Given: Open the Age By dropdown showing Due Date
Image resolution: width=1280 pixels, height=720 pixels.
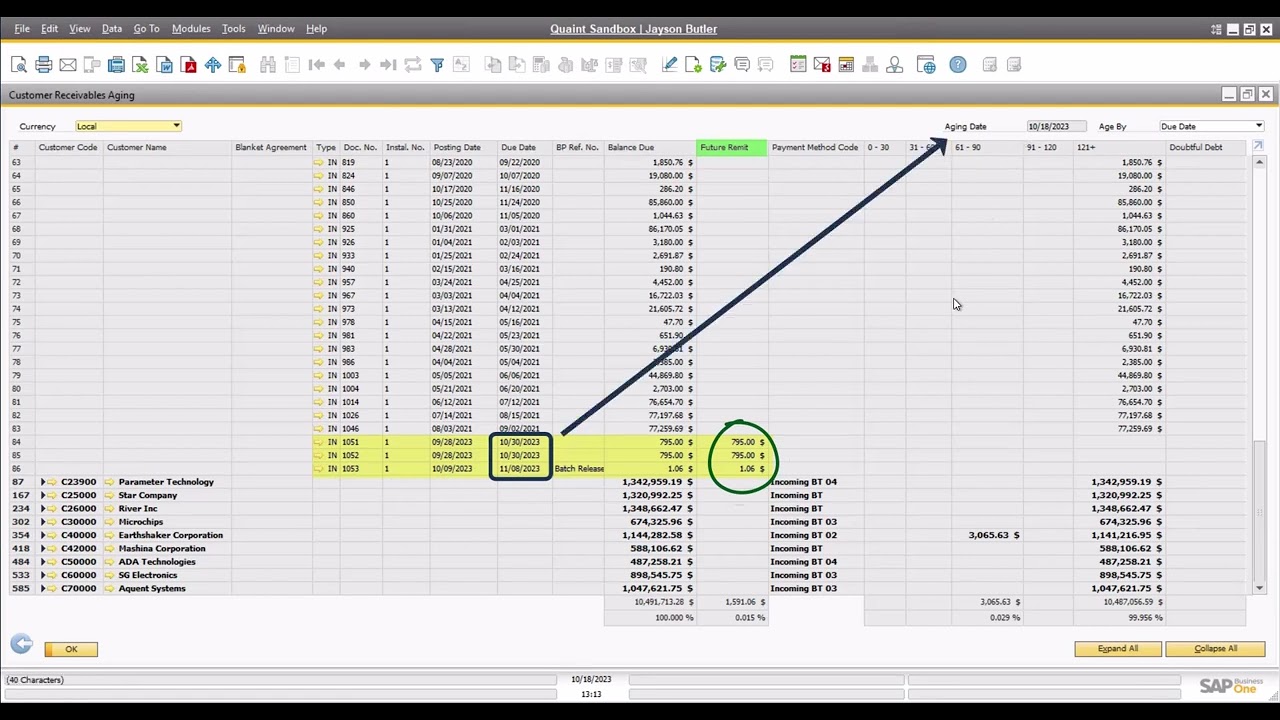Looking at the screenshot, I should [x=1211, y=126].
